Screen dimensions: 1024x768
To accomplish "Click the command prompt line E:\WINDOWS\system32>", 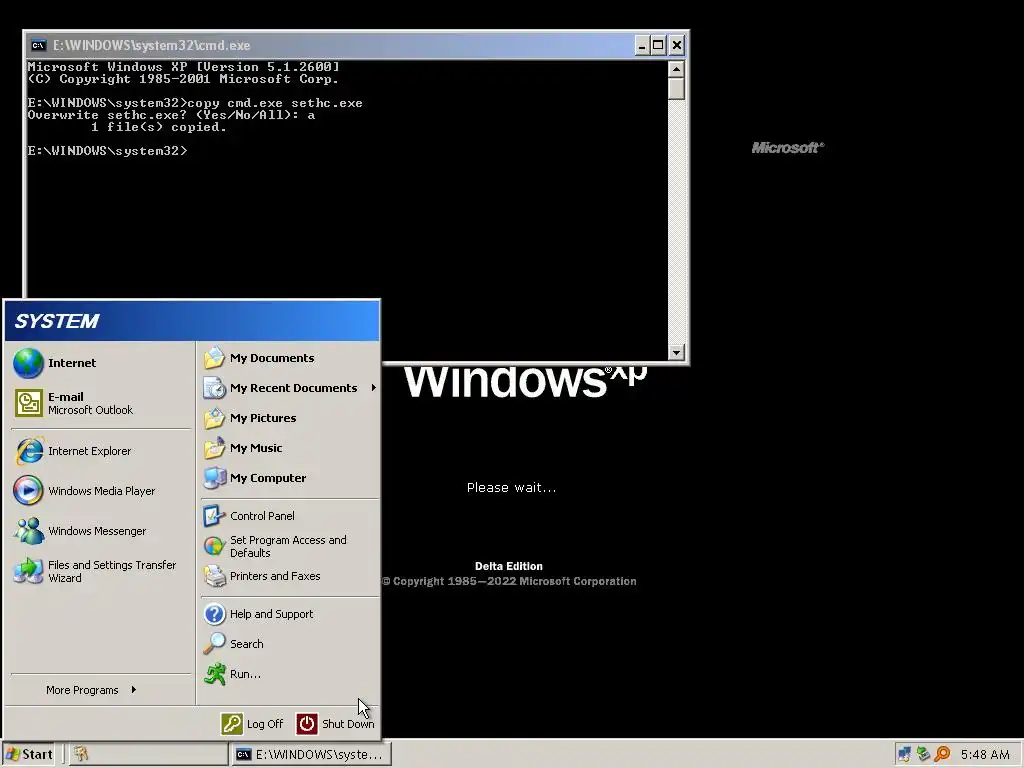I will pyautogui.click(x=107, y=151).
